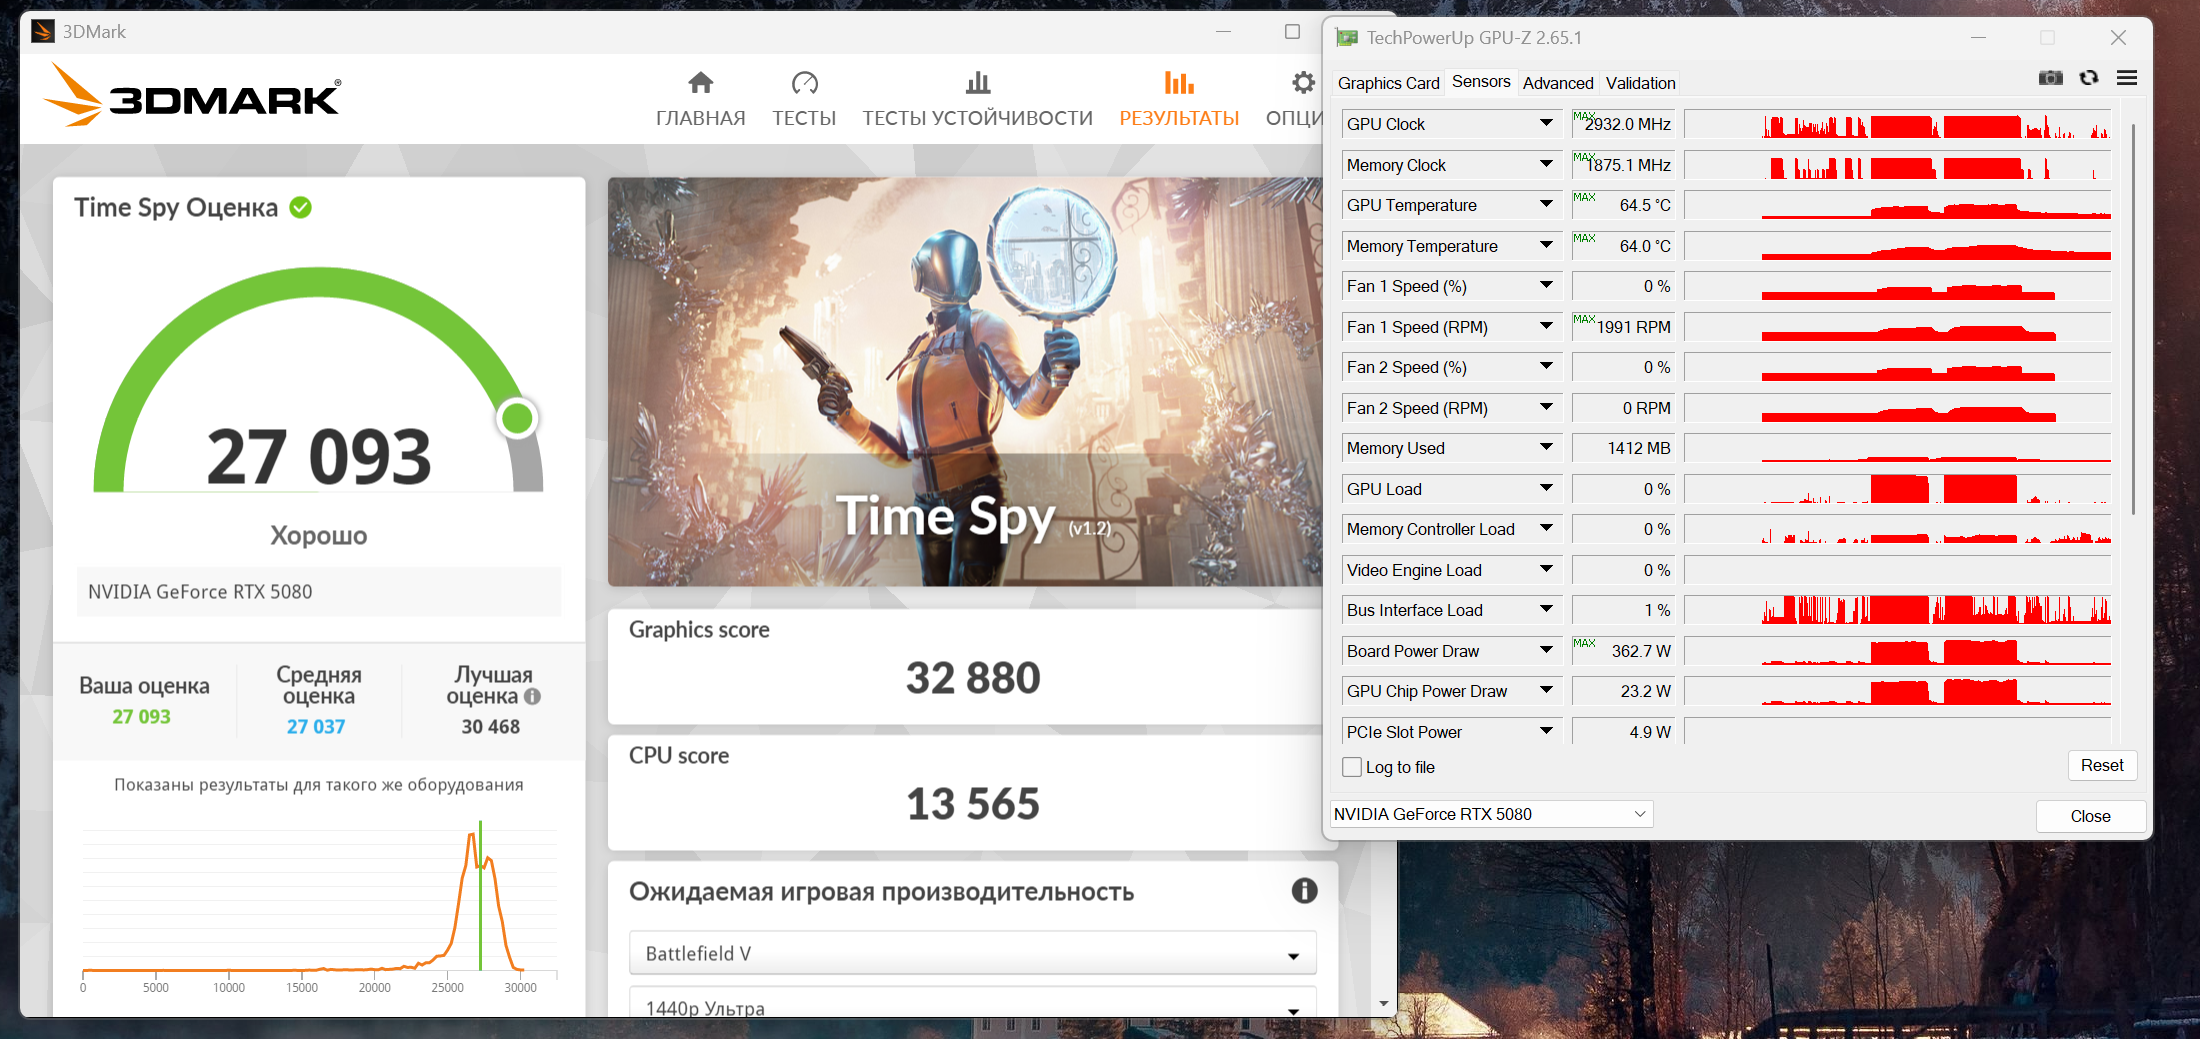Switch to the Validation tab
Screen dimensions: 2200x1039
(1640, 83)
